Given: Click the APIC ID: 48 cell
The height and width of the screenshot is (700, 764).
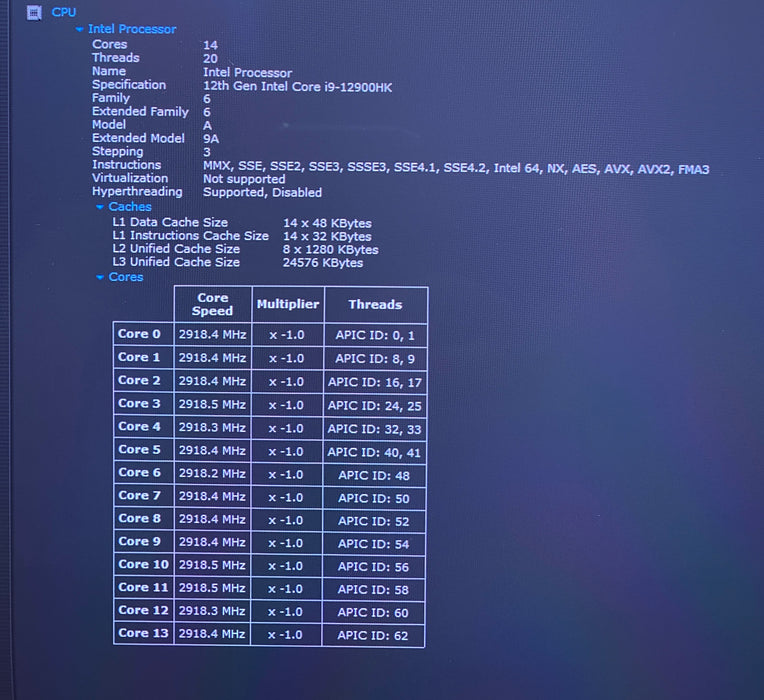Looking at the screenshot, I should point(374,475).
